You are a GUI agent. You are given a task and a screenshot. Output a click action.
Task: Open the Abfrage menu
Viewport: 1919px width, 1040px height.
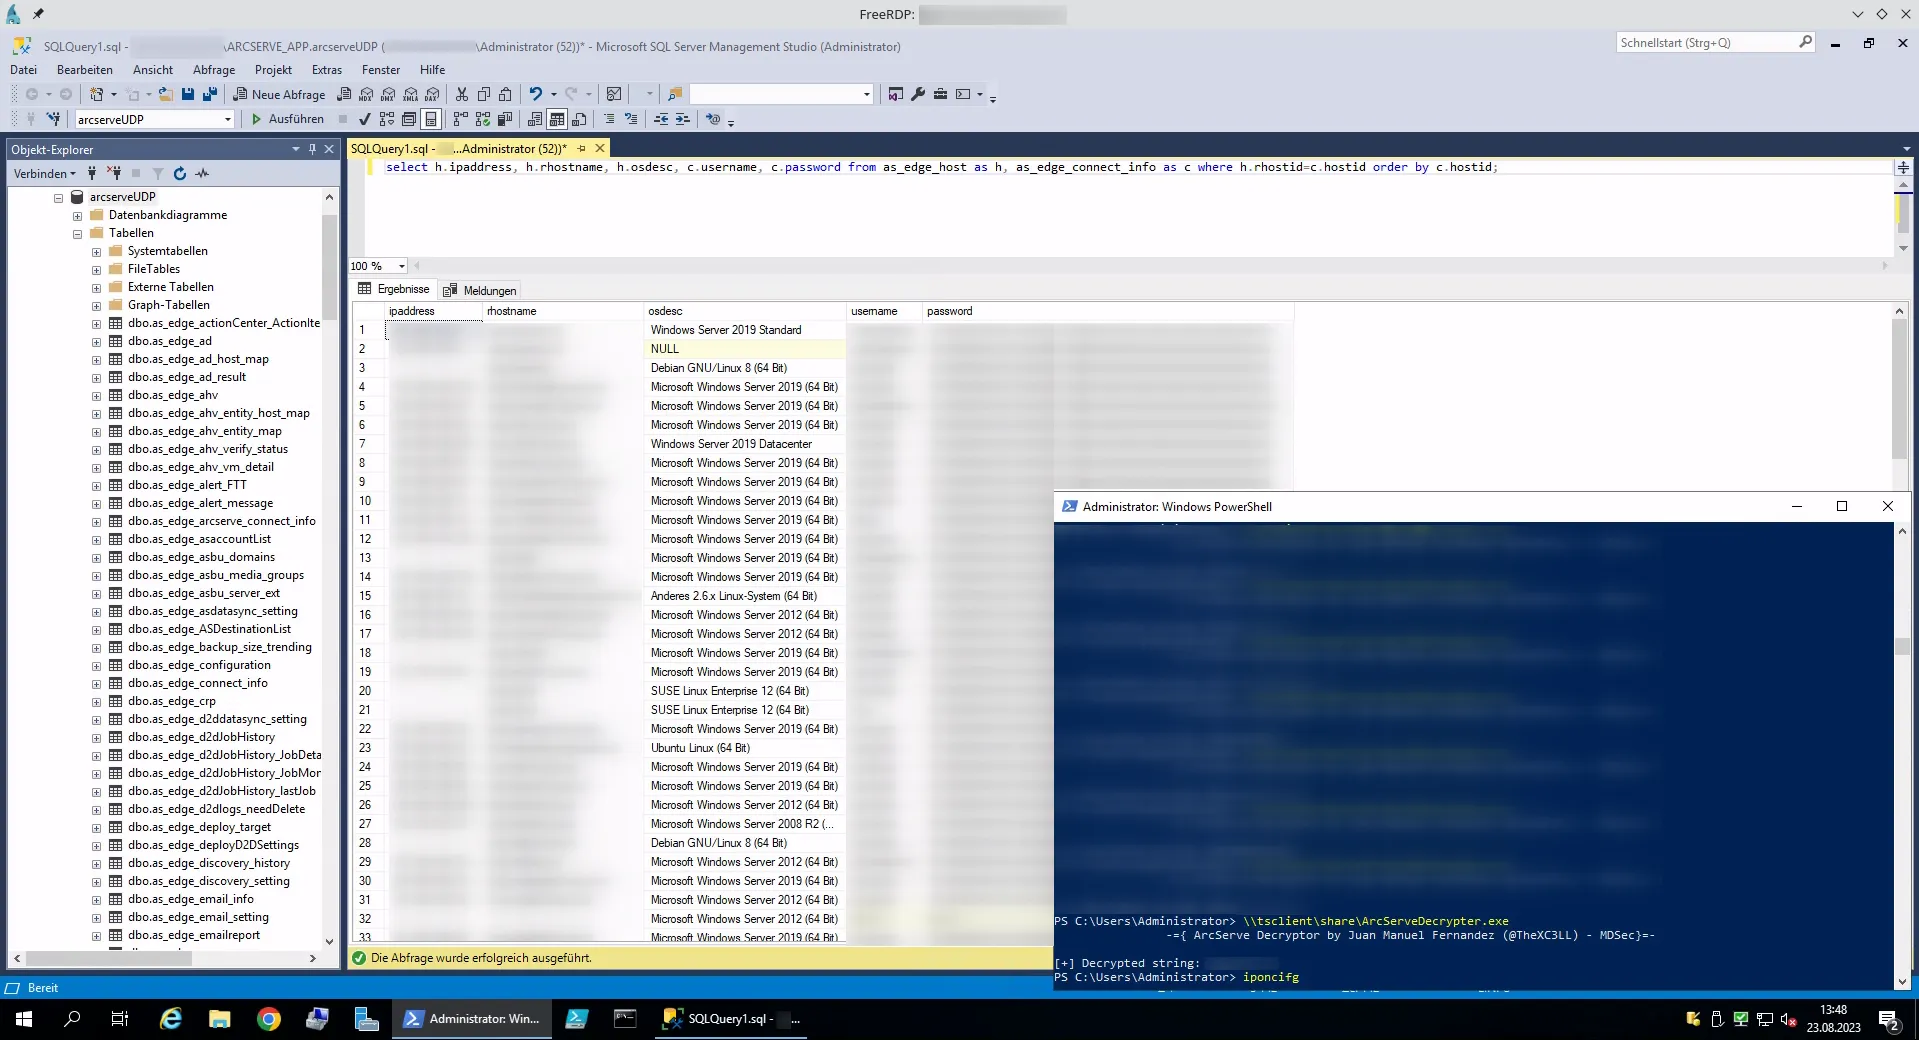[213, 70]
